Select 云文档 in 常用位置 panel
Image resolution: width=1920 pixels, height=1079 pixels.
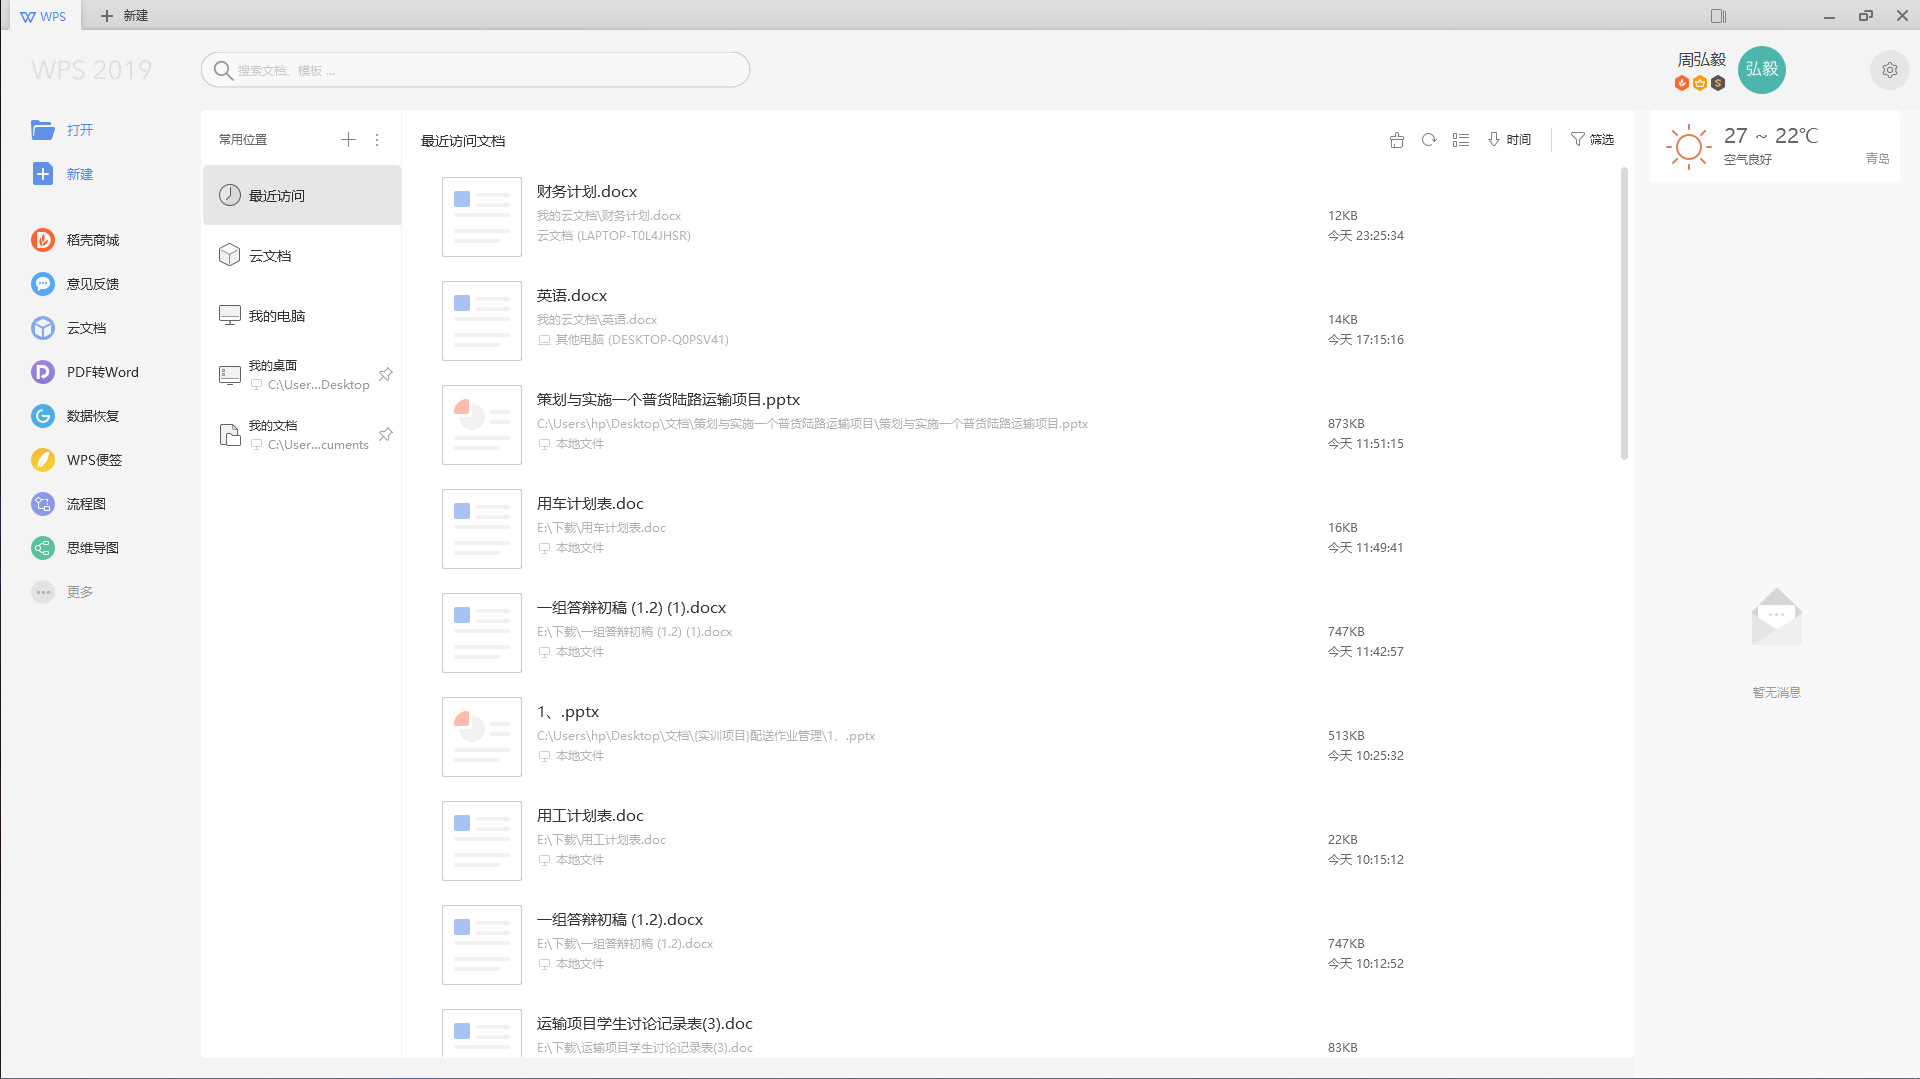[301, 255]
